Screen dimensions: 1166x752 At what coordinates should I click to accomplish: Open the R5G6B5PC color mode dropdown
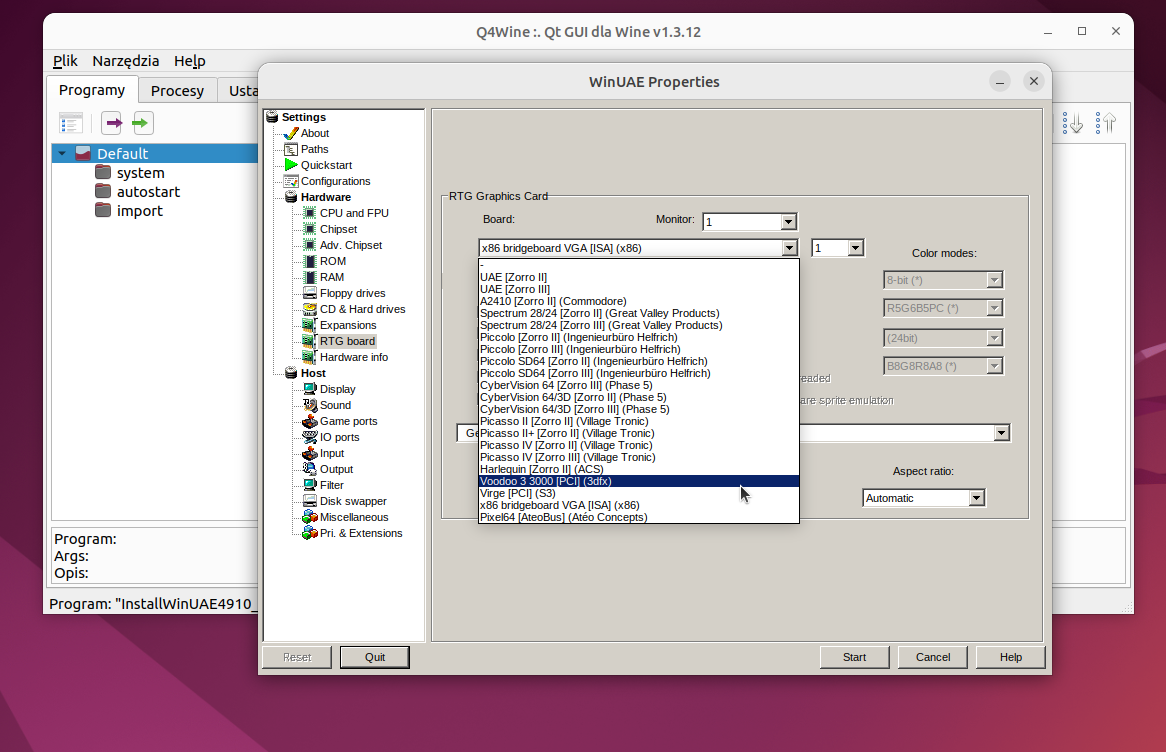point(994,308)
